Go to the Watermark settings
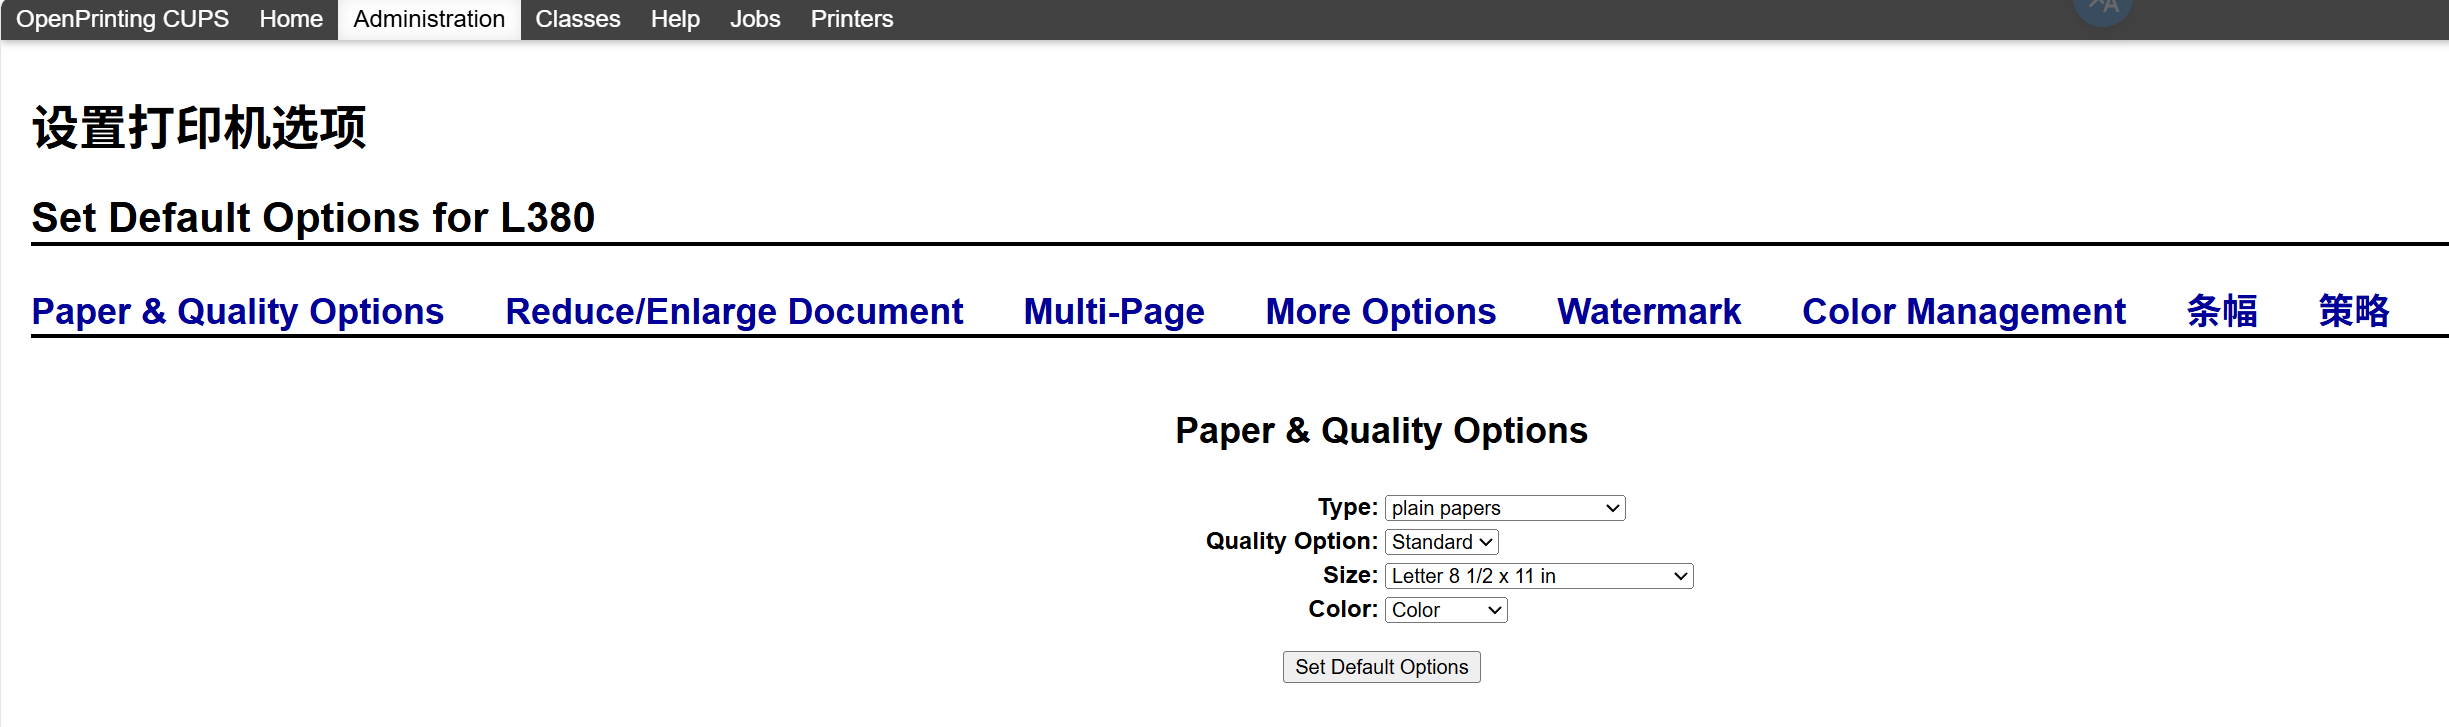This screenshot has width=2449, height=727. 1649,311
